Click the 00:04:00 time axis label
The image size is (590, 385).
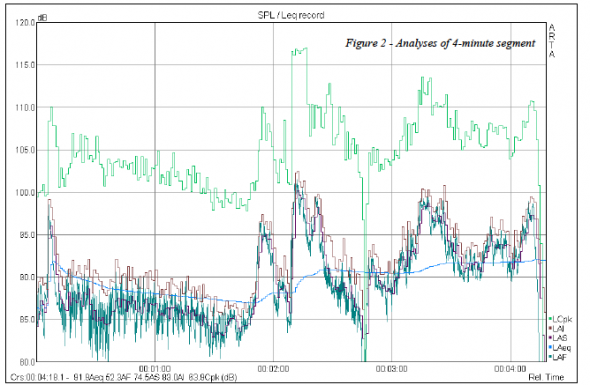(510, 368)
